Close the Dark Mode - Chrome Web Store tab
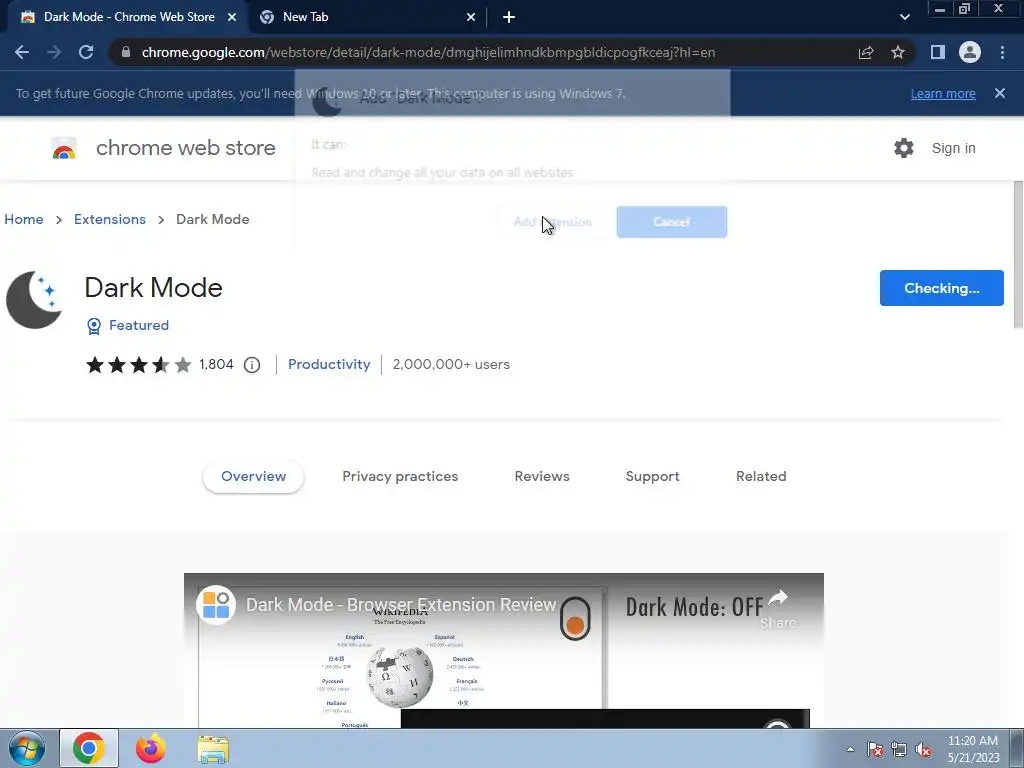This screenshot has height=768, width=1024. click(x=232, y=17)
